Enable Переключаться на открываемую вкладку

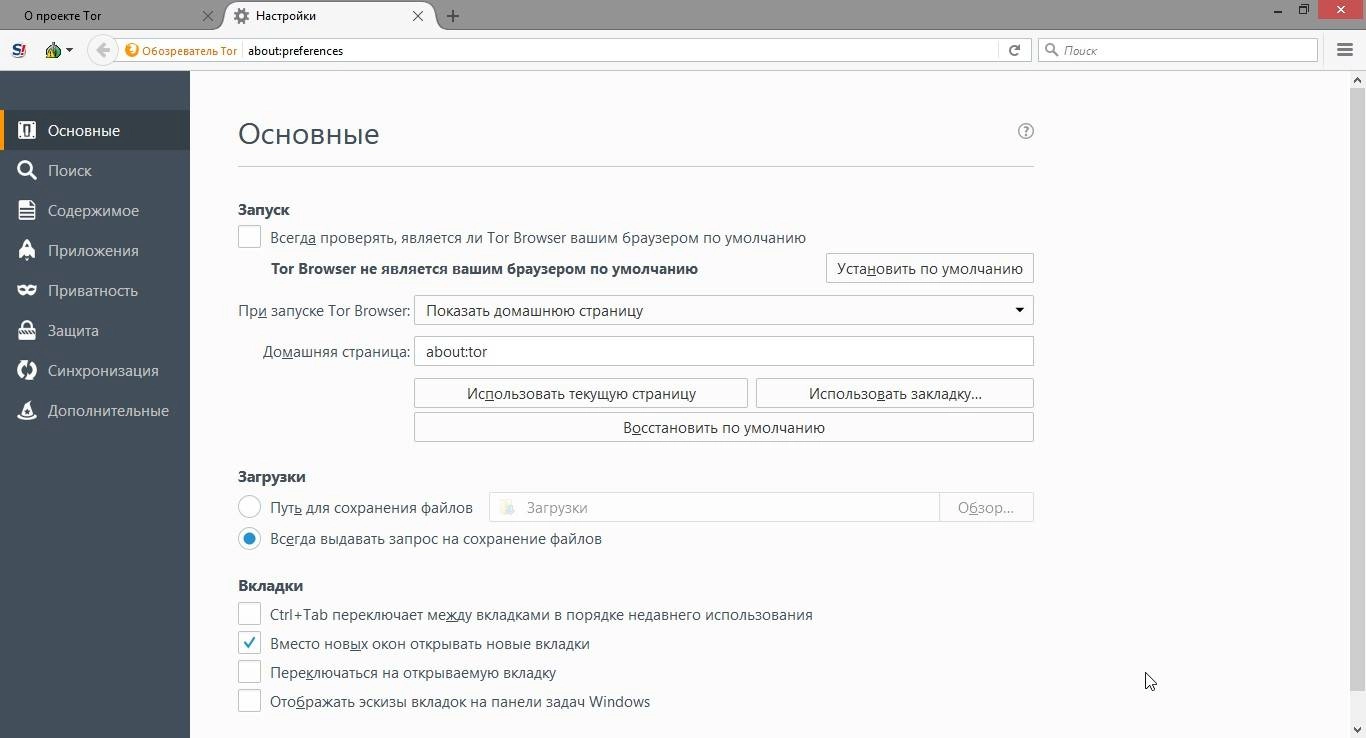click(249, 672)
